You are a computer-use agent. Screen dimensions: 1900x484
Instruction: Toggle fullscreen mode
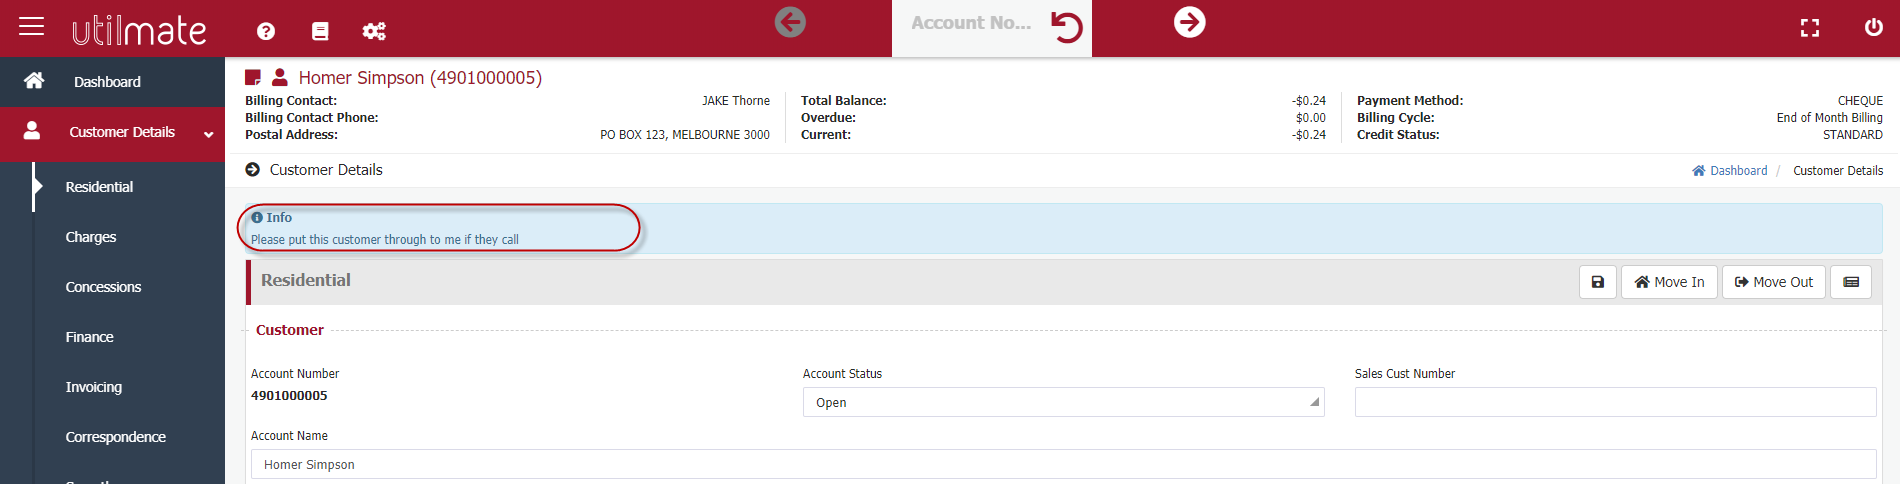[1810, 28]
